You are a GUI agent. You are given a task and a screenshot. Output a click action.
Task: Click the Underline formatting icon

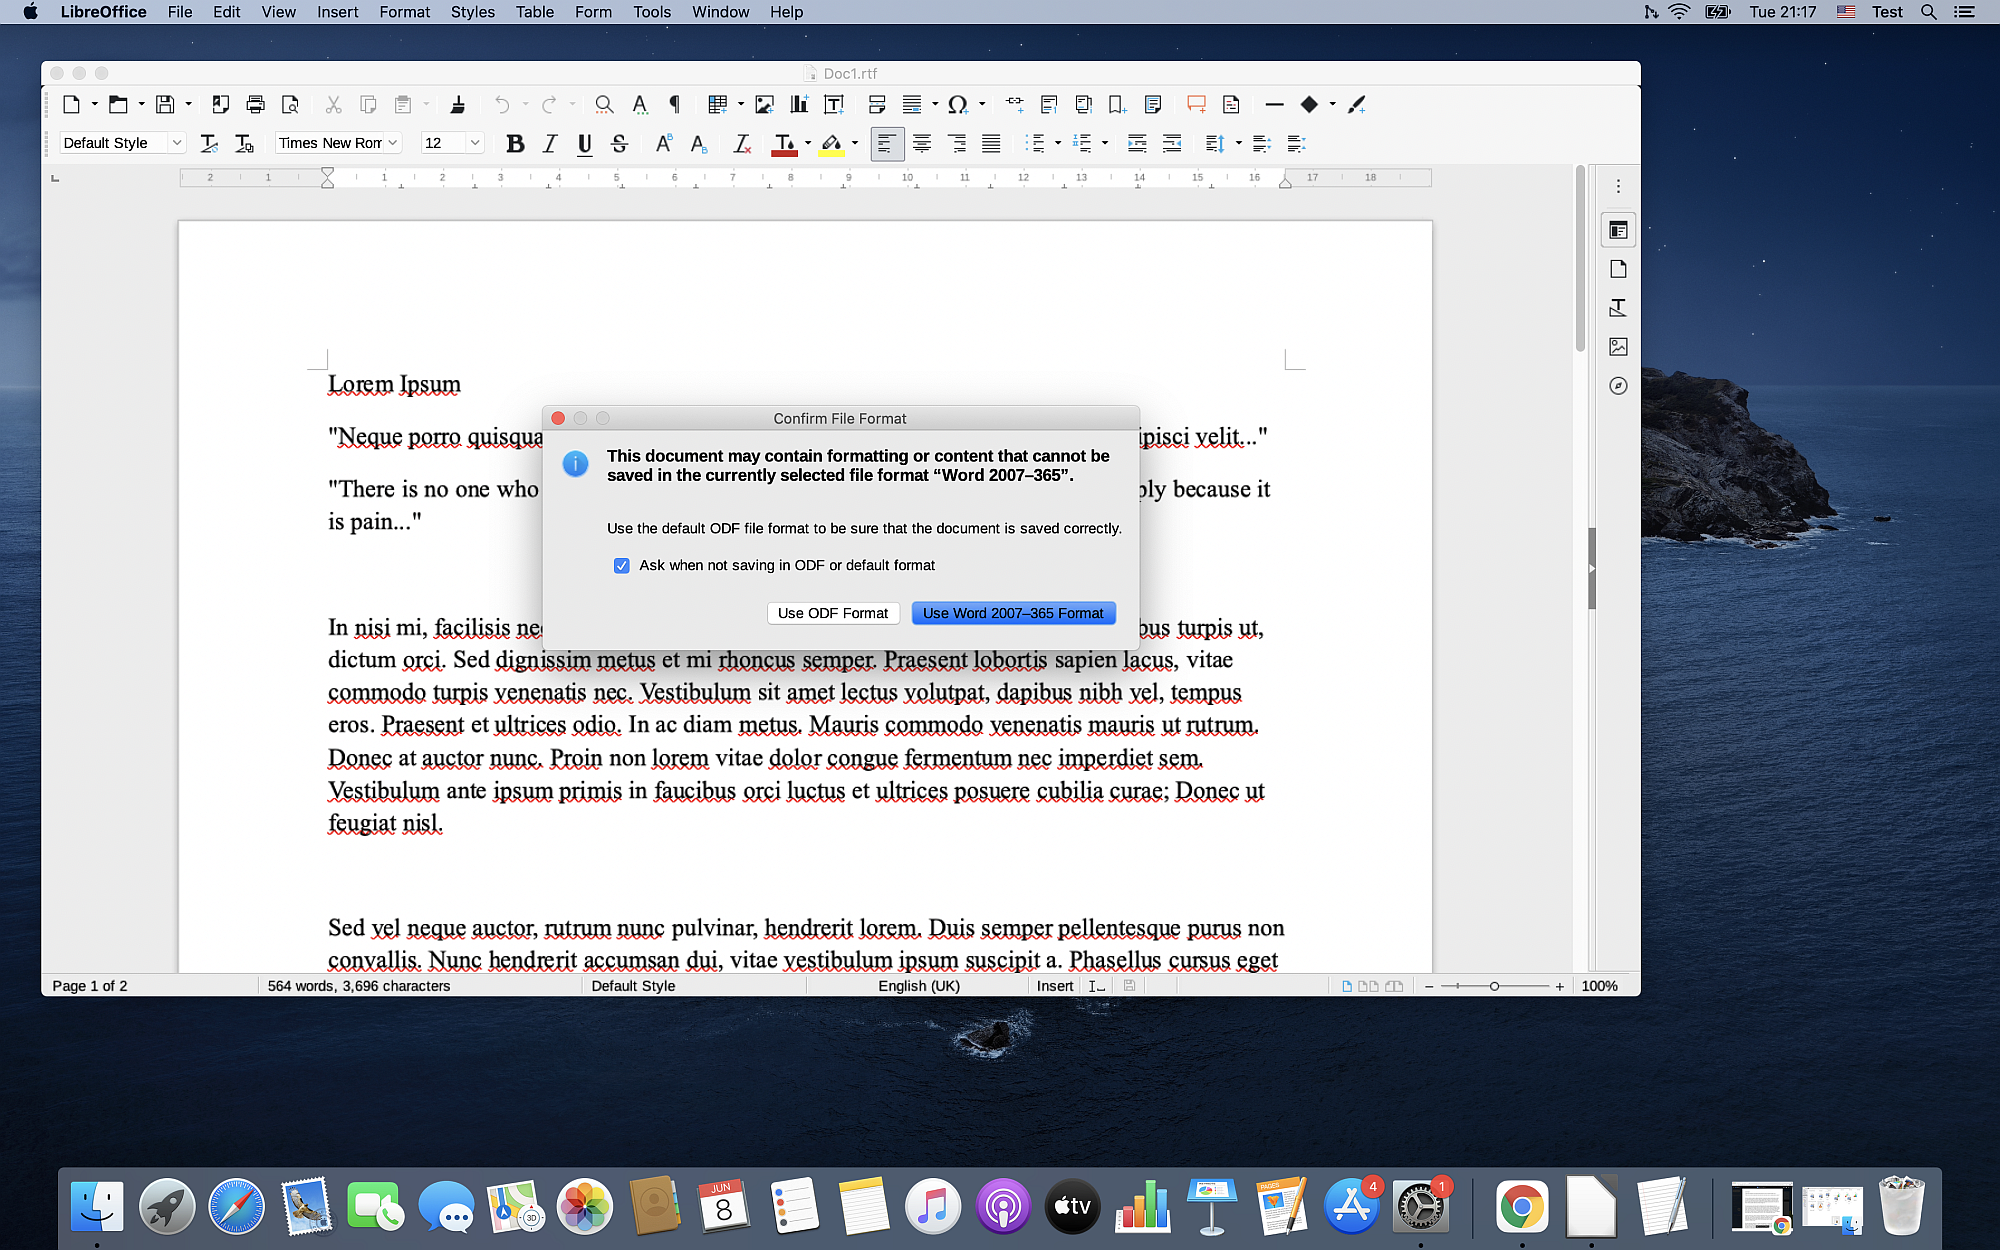point(585,143)
